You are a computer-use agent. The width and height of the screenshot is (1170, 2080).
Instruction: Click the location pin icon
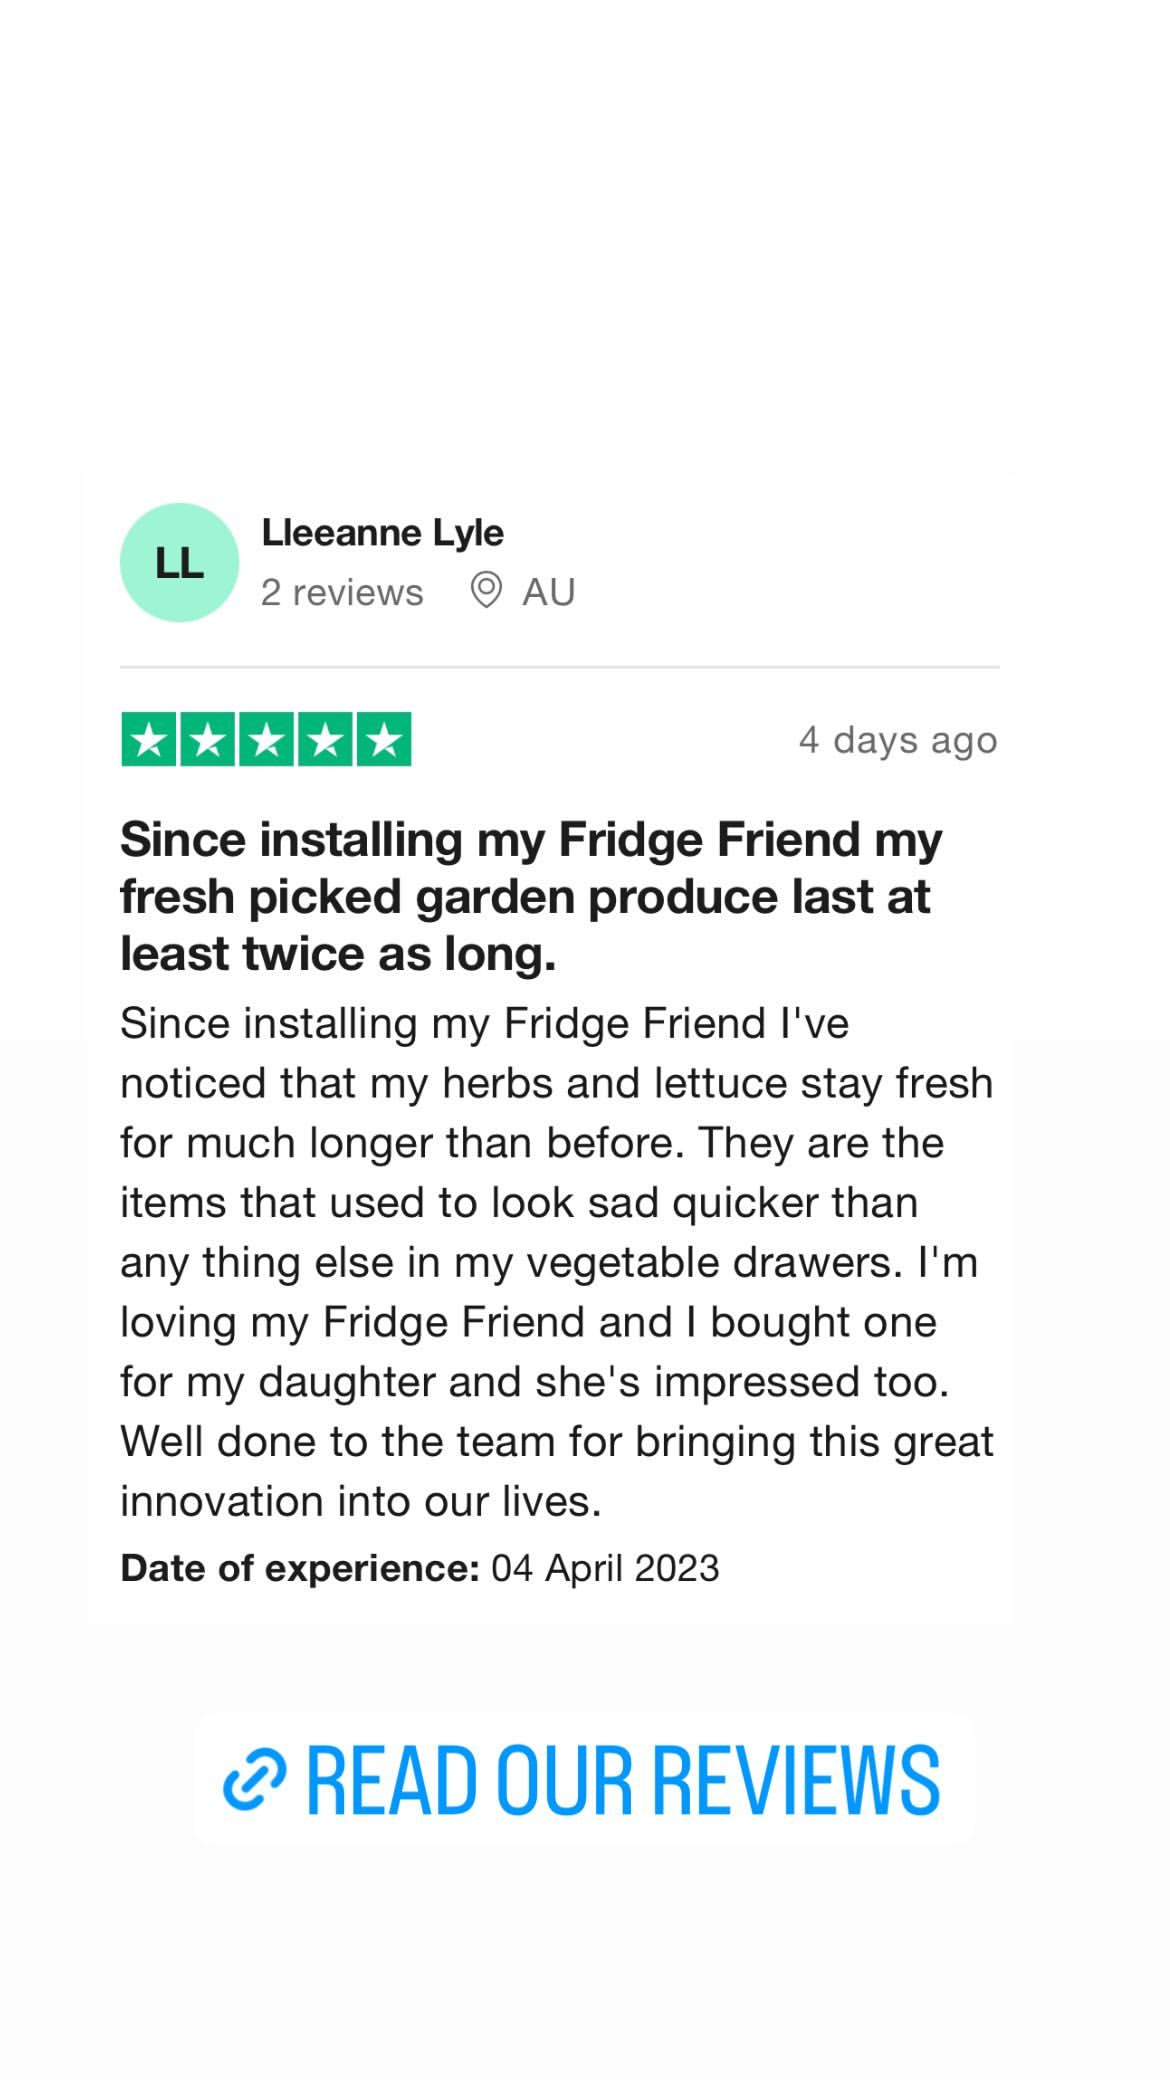coord(486,590)
